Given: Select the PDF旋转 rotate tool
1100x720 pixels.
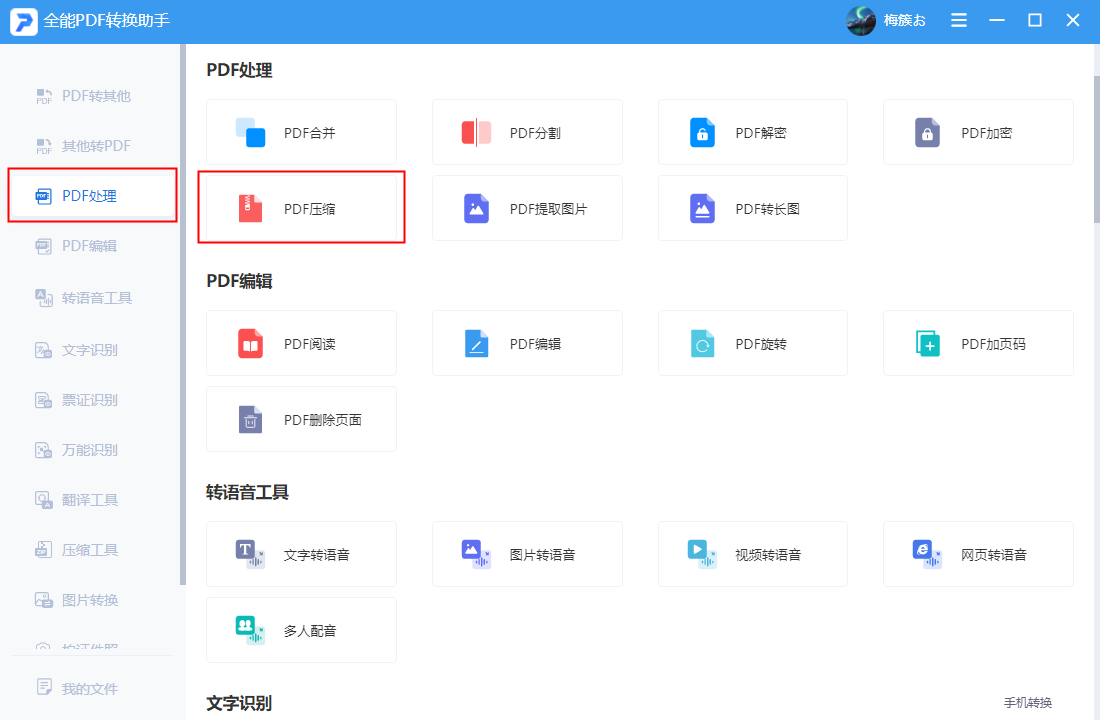Looking at the screenshot, I should 752,343.
